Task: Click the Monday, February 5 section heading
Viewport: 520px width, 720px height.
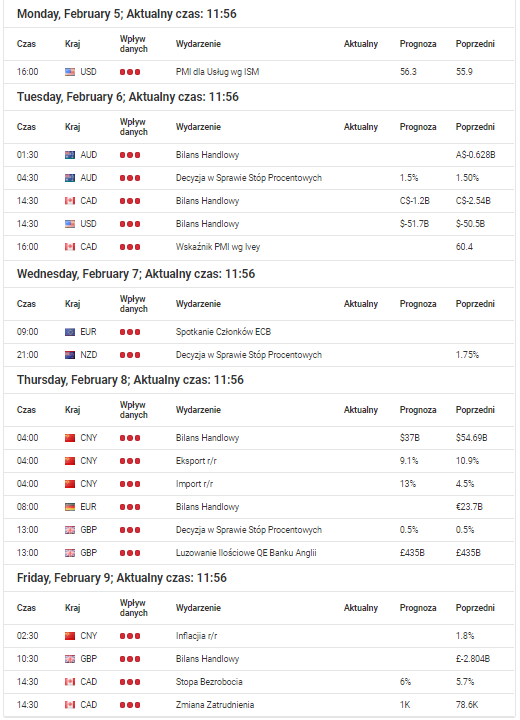Action: pos(127,14)
